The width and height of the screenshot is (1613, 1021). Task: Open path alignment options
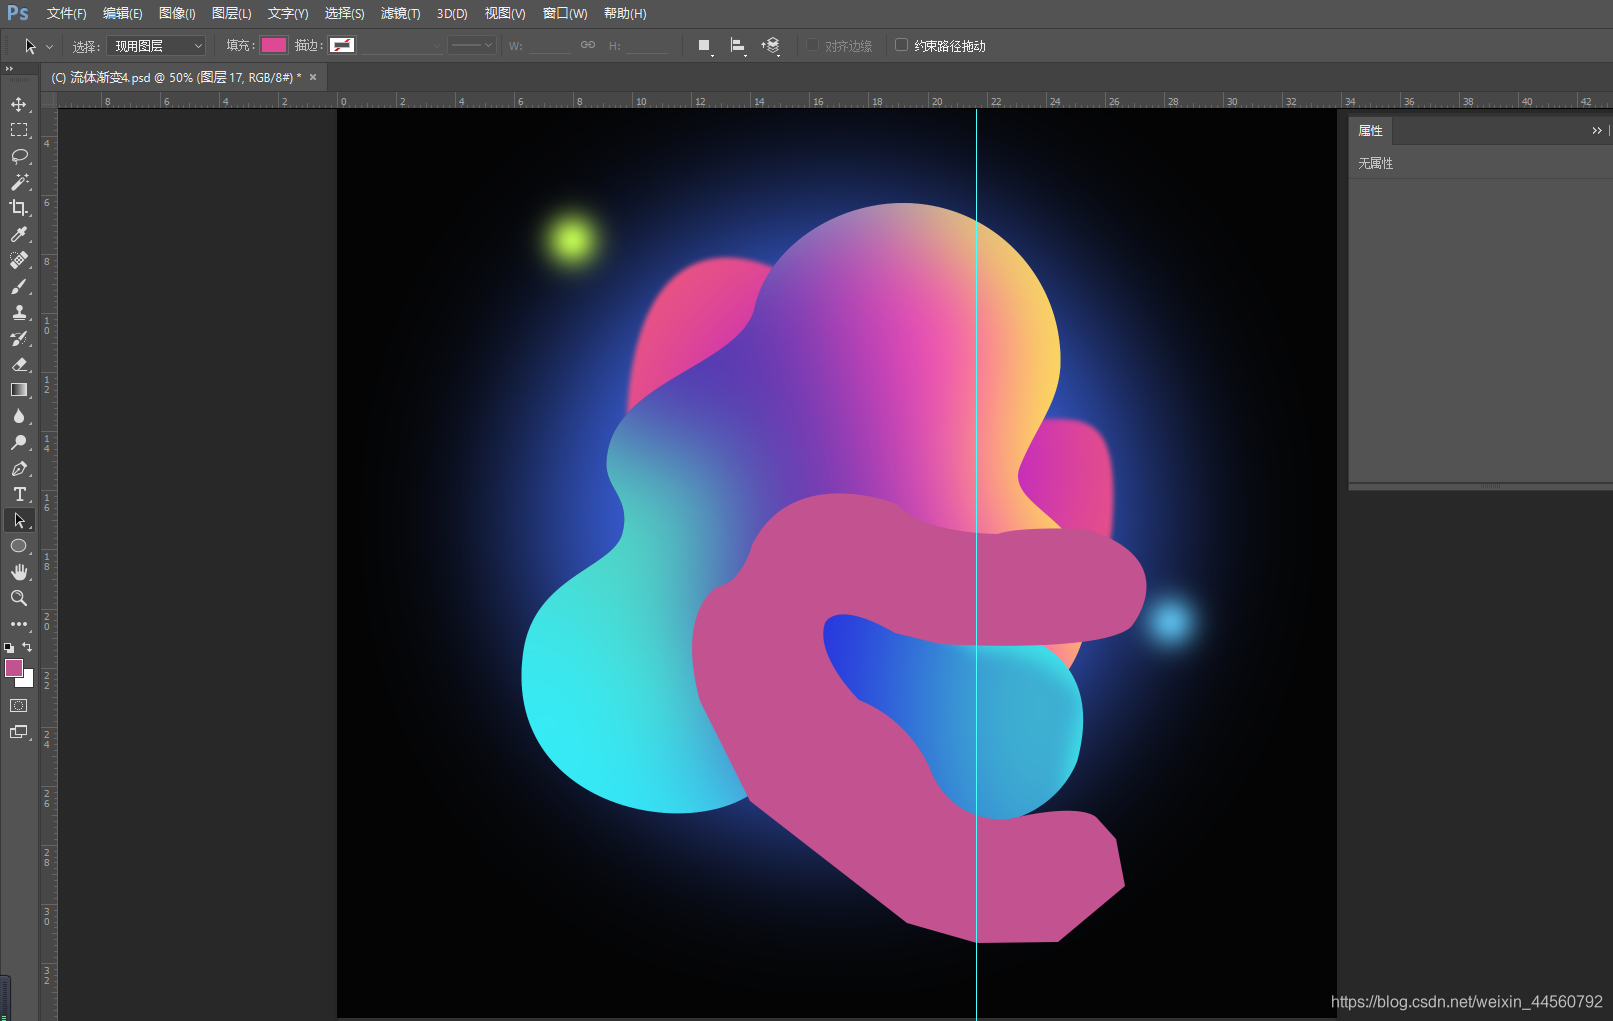click(738, 46)
